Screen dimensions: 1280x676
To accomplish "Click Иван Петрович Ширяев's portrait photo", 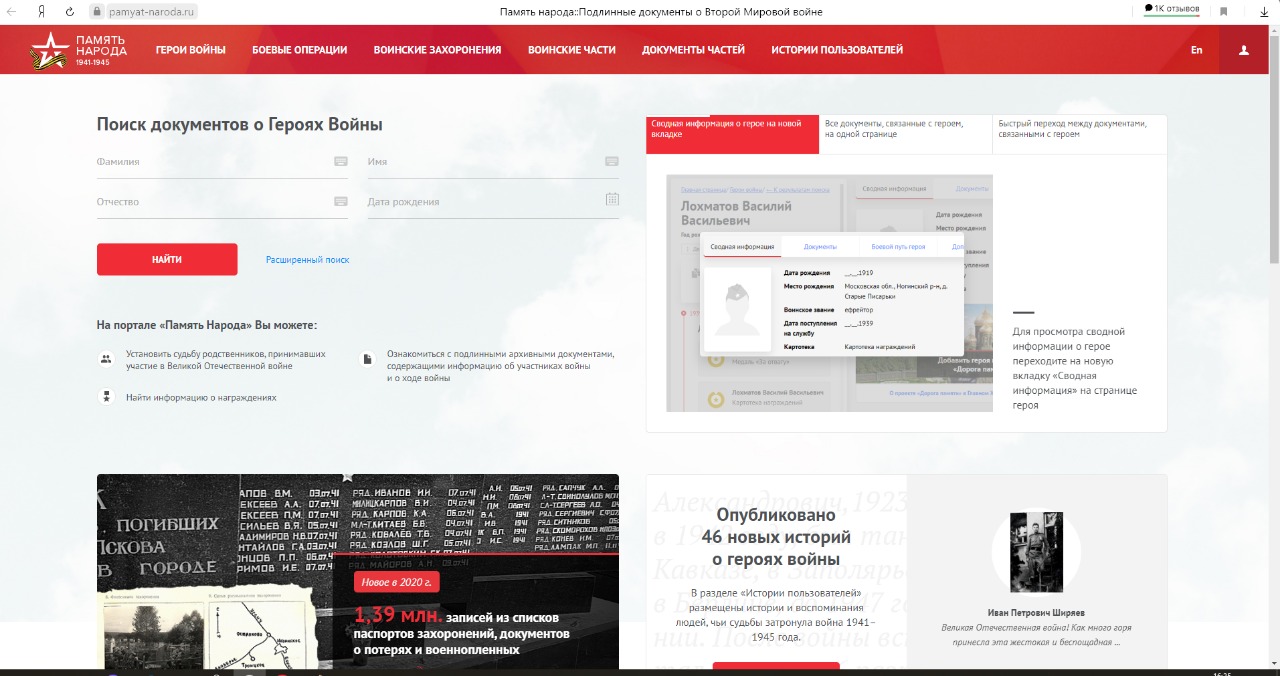I will pos(1036,553).
